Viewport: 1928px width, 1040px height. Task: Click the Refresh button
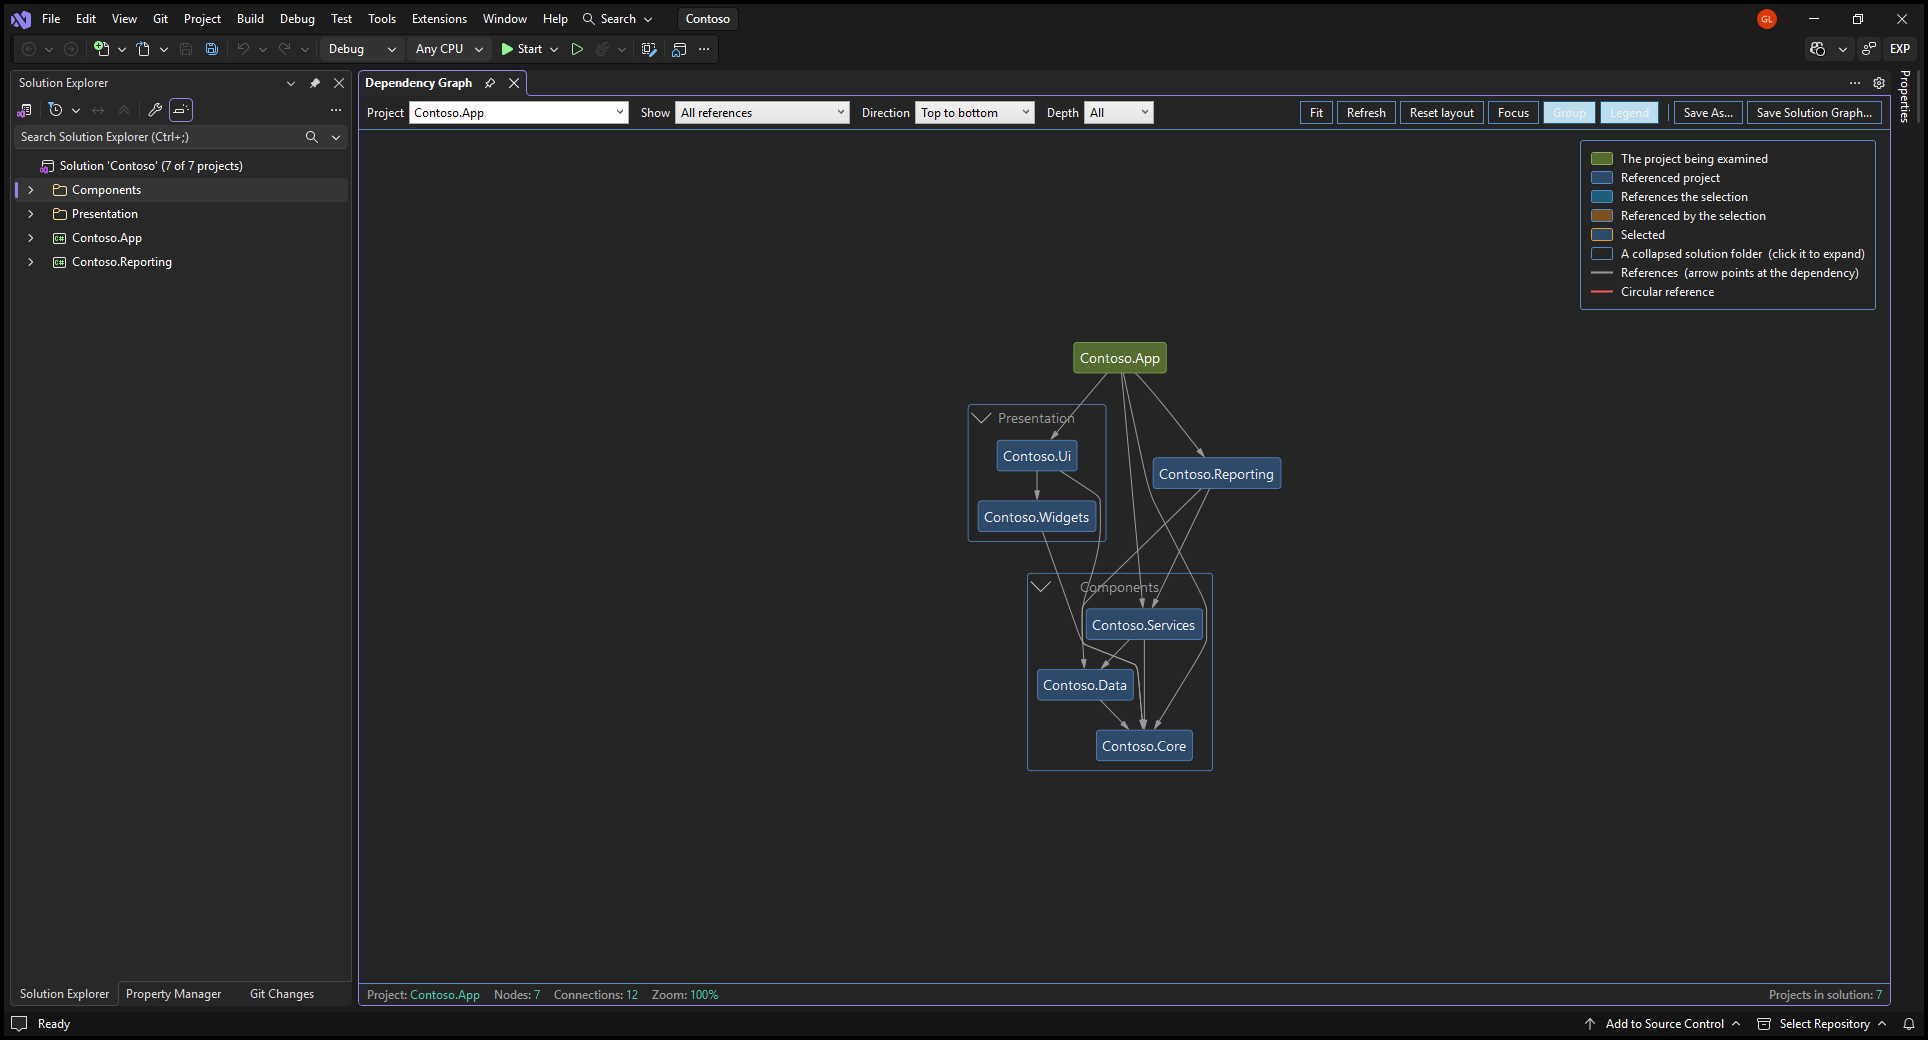[1366, 113]
